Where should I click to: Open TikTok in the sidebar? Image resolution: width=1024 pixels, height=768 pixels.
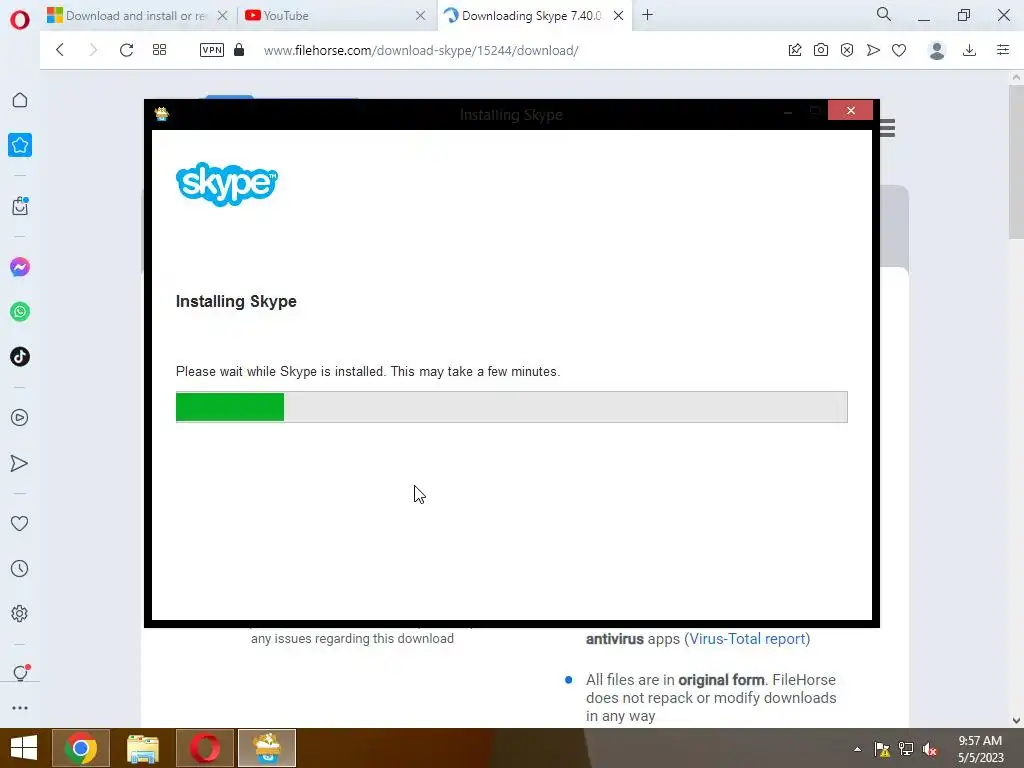tap(20, 357)
